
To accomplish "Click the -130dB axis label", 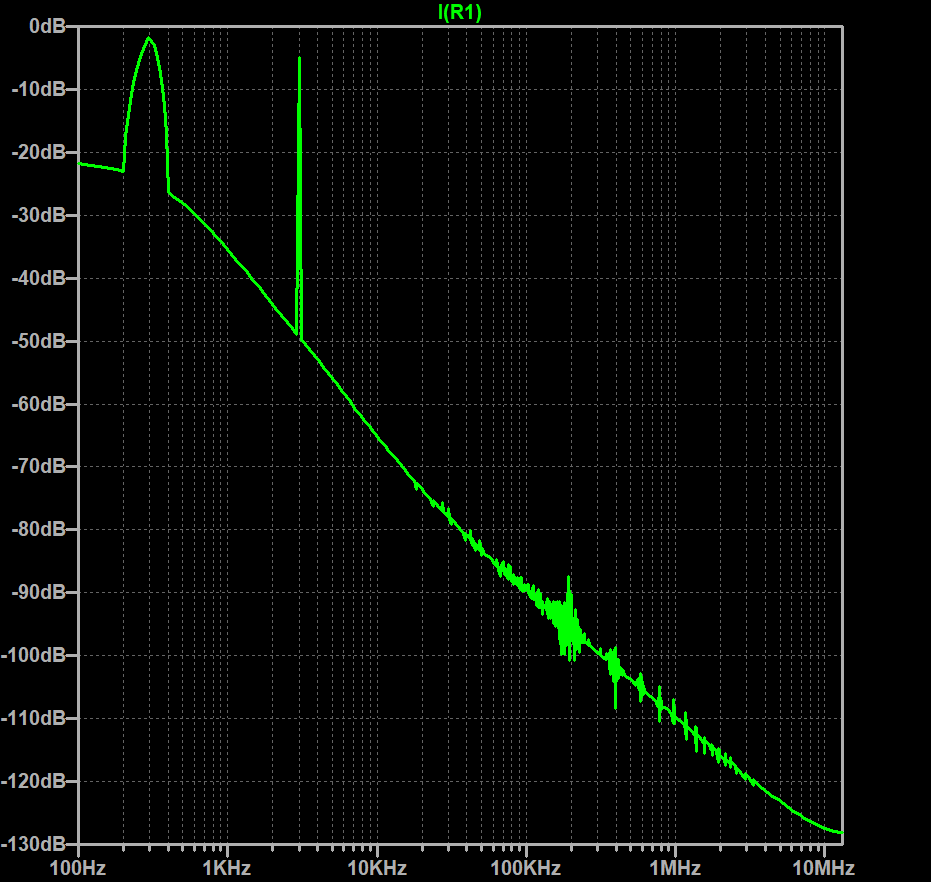I will point(34,844).
